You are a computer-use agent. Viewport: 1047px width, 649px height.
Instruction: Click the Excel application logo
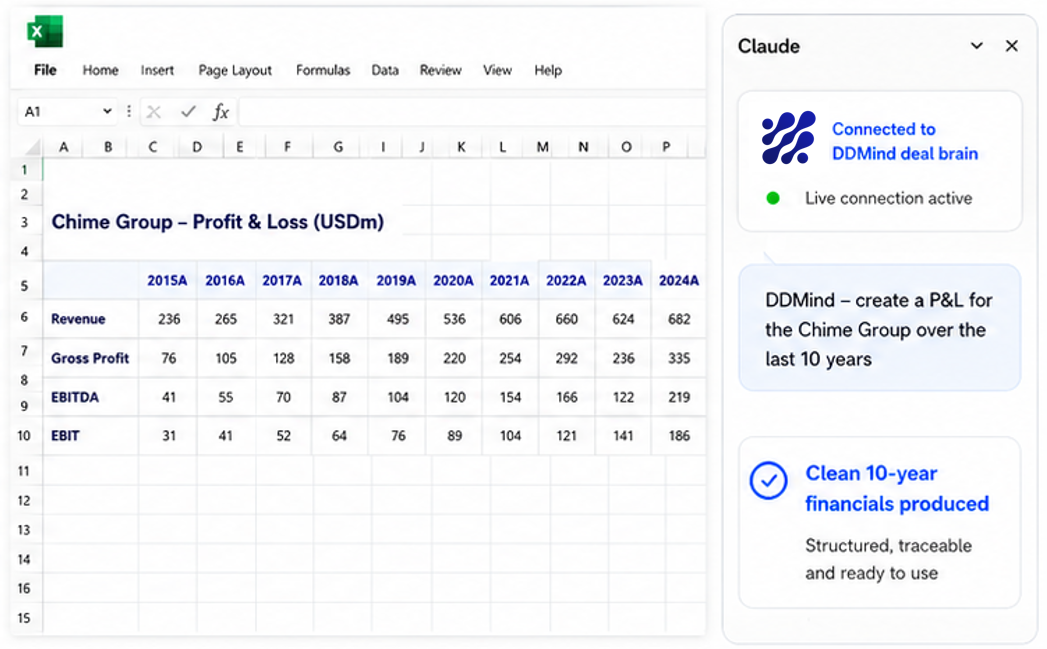tap(45, 31)
